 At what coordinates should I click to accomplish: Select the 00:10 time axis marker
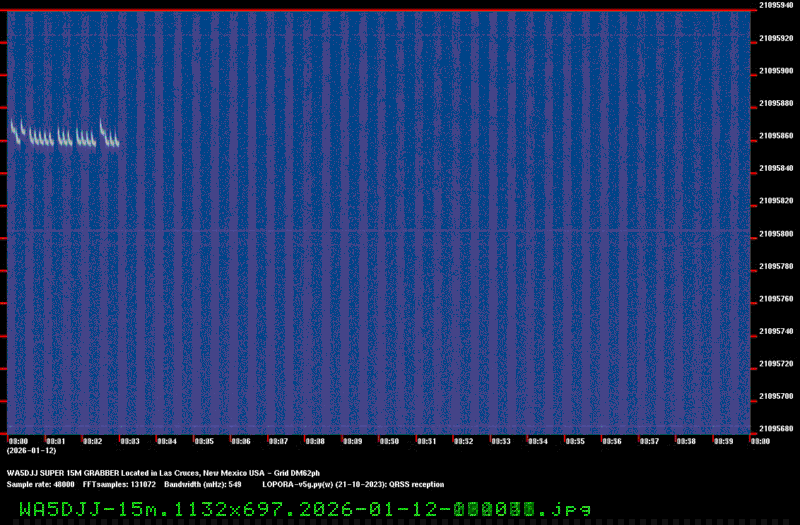click(x=389, y=441)
